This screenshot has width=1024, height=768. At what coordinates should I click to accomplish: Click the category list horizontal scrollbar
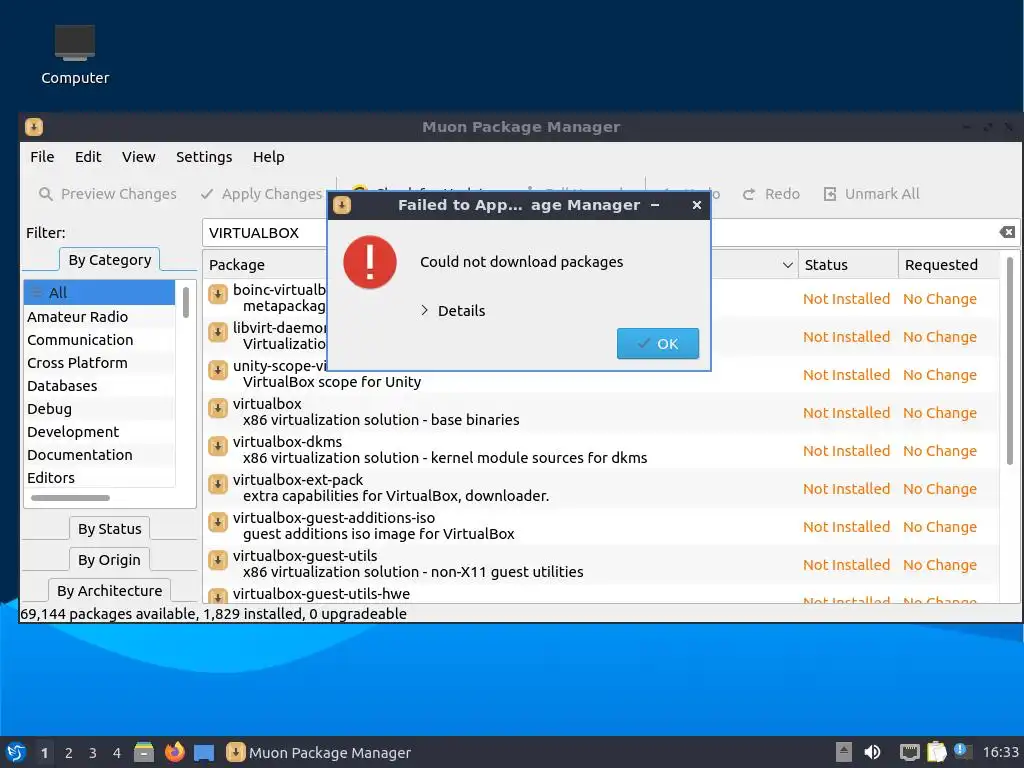pyautogui.click(x=70, y=498)
